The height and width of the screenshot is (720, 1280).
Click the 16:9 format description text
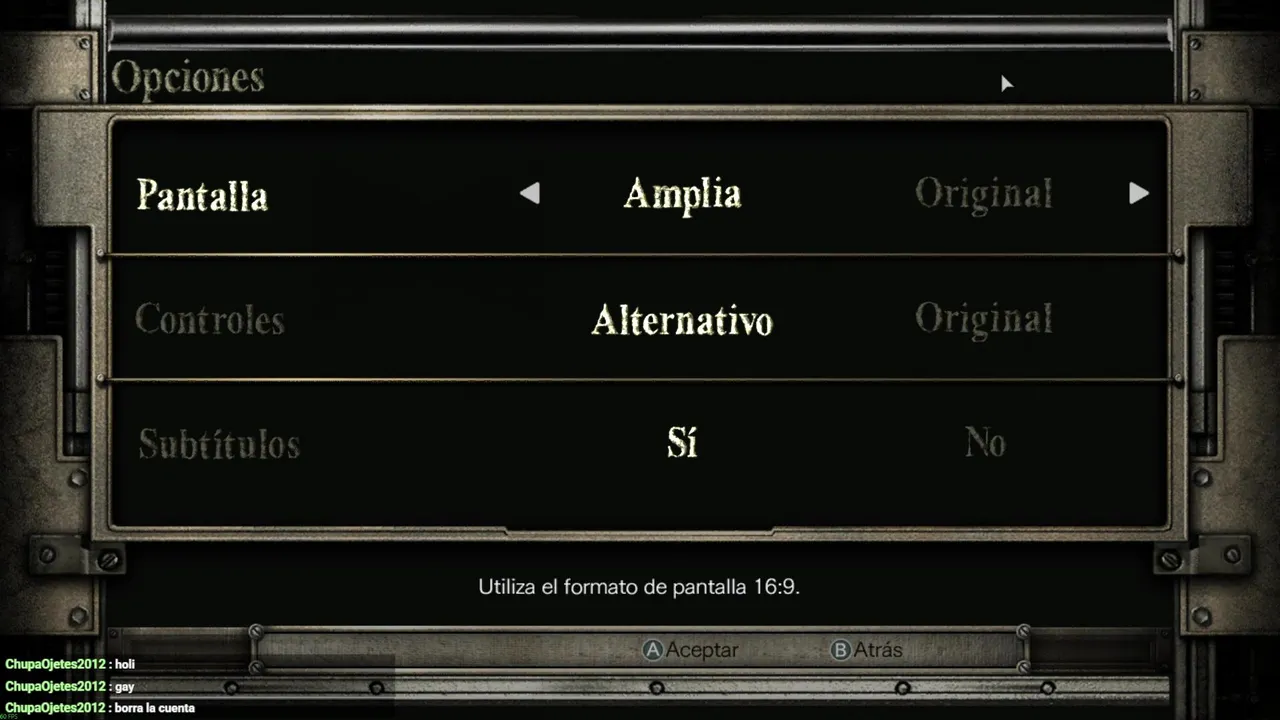(x=639, y=587)
